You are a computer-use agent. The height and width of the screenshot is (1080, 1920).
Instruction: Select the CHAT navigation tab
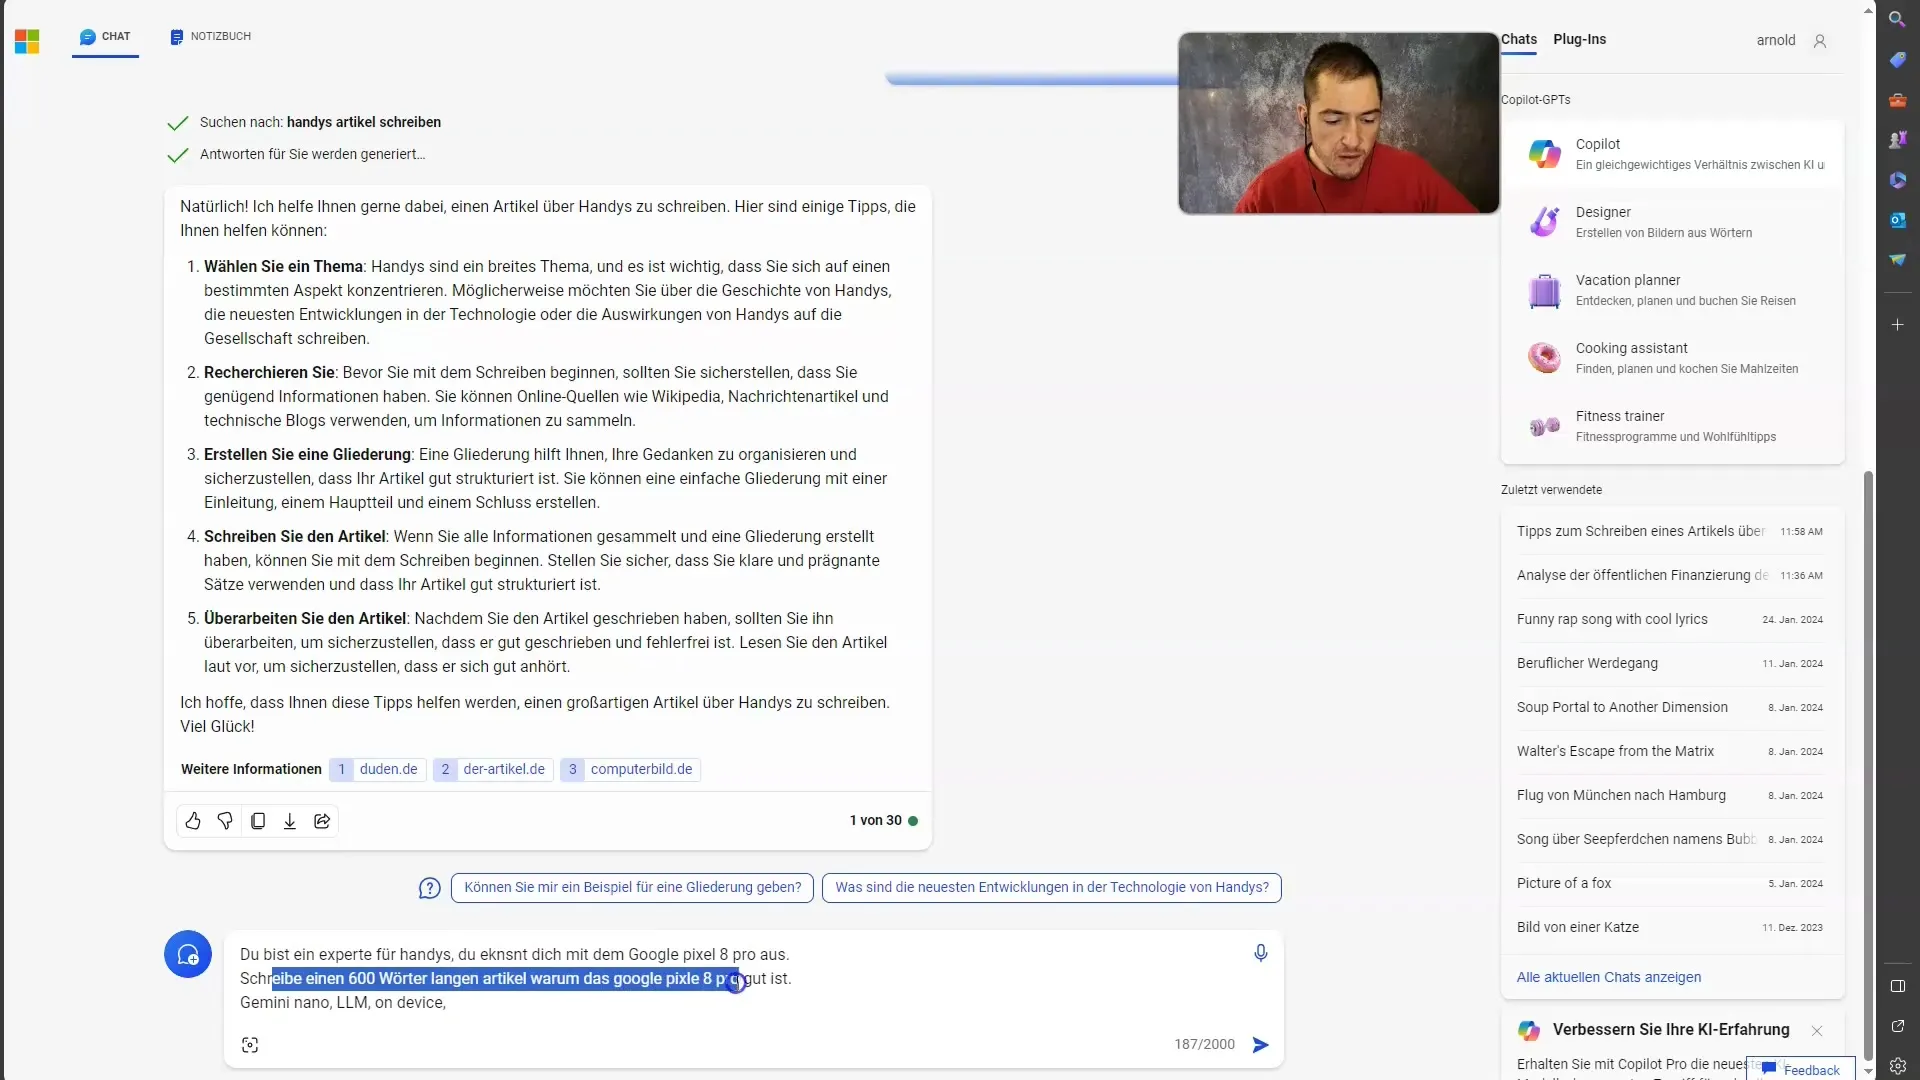tap(115, 36)
